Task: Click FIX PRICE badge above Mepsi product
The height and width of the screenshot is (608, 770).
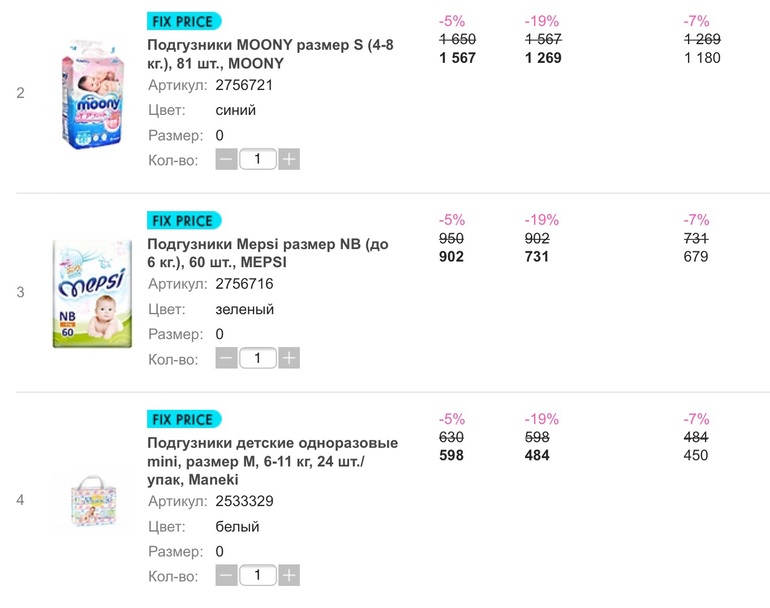Action: pyautogui.click(x=184, y=220)
